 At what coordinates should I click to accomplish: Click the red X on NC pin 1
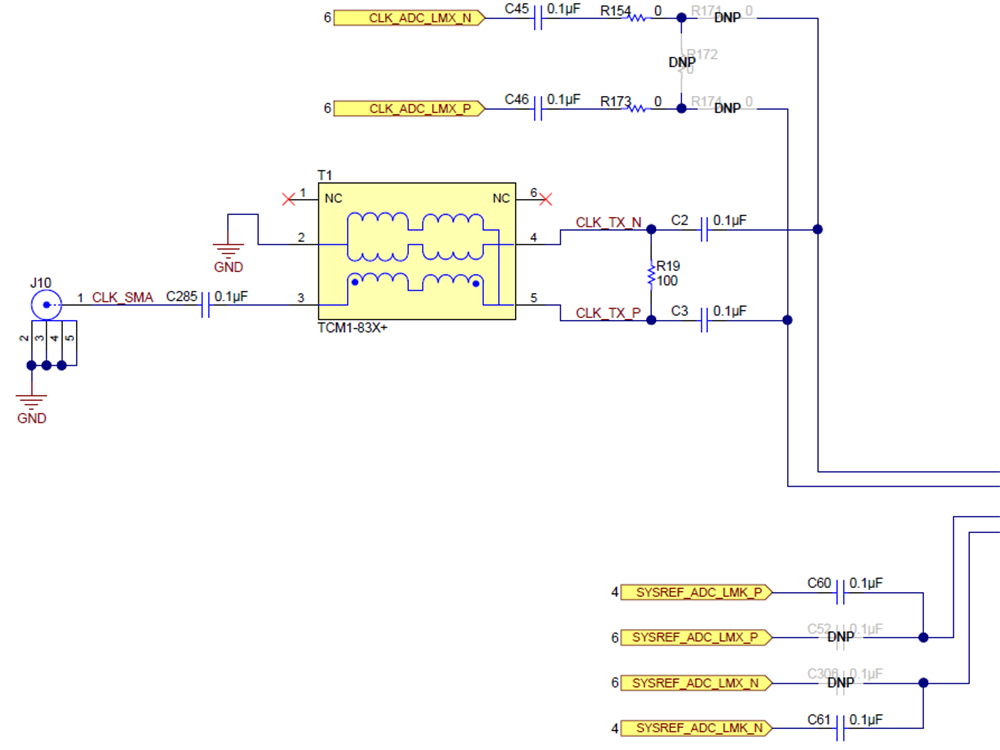pyautogui.click(x=289, y=198)
